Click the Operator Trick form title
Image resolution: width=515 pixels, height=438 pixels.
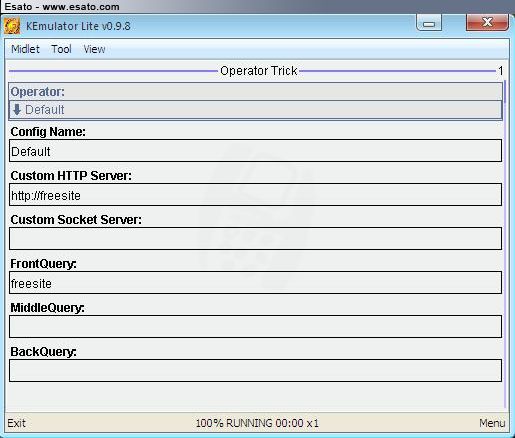pyautogui.click(x=259, y=71)
